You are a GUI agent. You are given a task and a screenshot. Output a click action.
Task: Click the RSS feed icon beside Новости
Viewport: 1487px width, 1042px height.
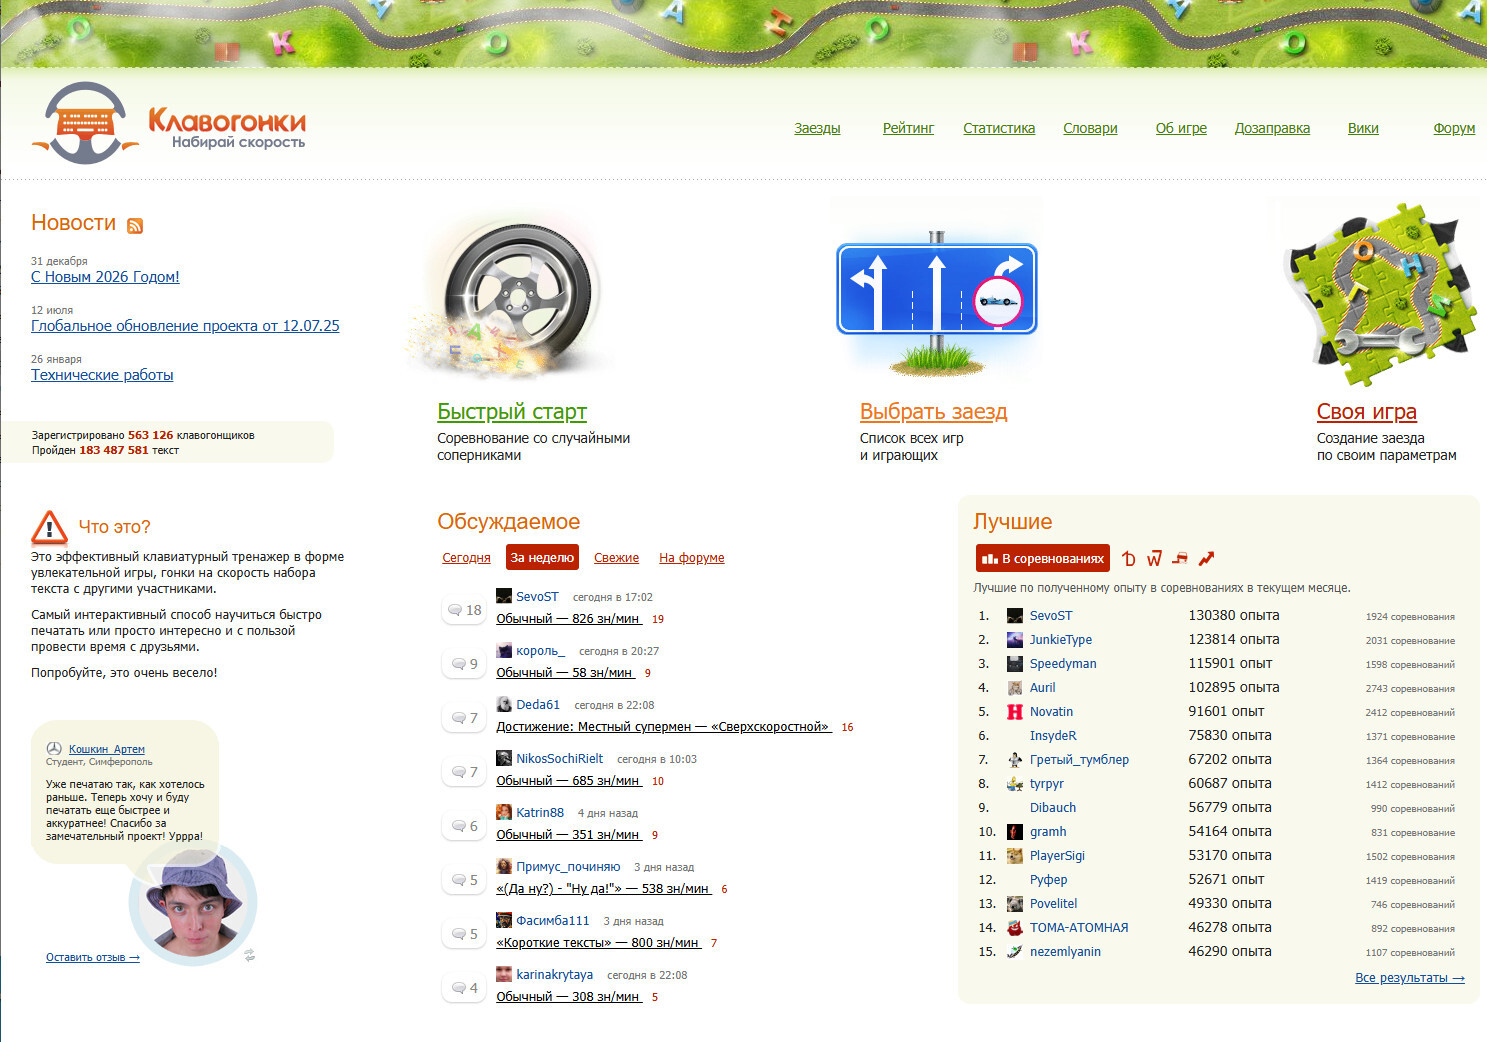click(x=135, y=225)
